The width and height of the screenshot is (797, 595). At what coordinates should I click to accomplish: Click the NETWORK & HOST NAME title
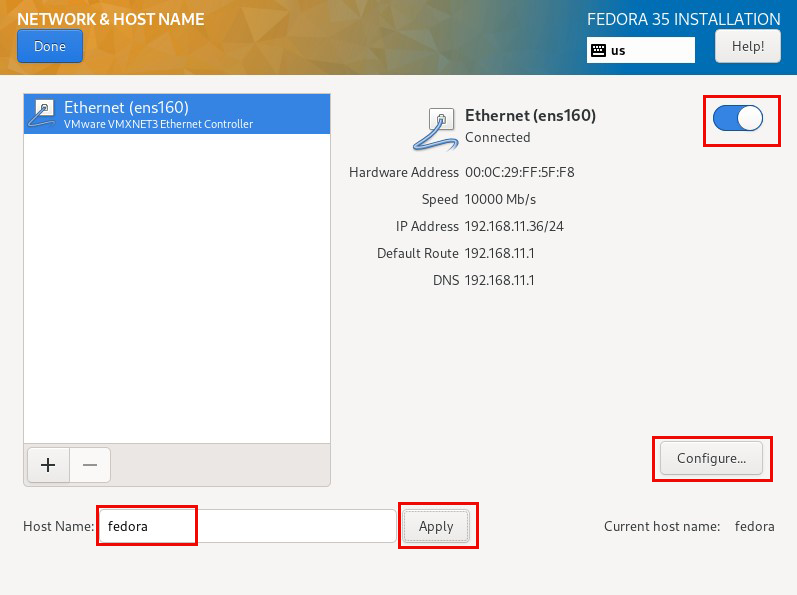pyautogui.click(x=110, y=19)
